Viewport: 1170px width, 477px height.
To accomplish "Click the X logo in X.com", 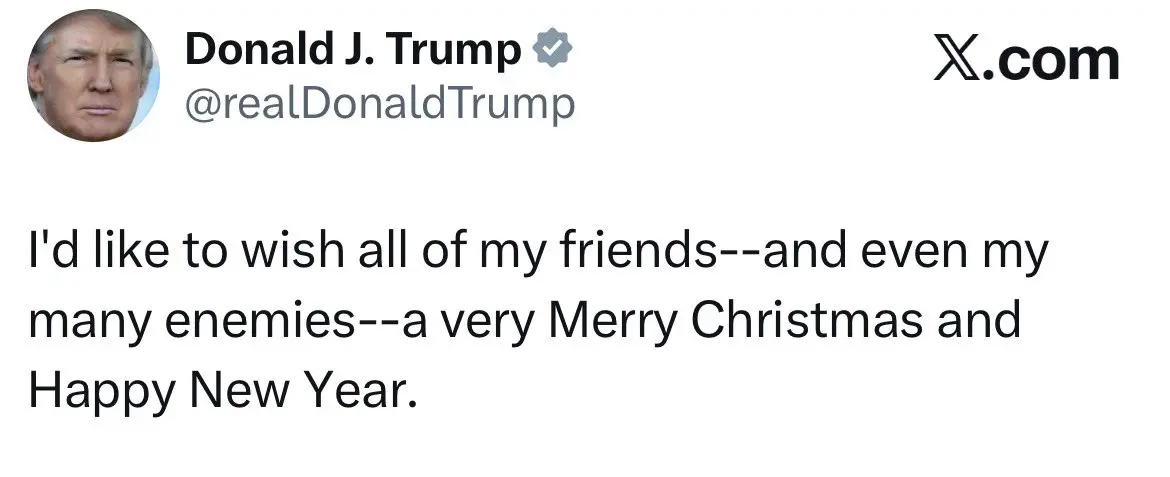I will pyautogui.click(x=960, y=60).
